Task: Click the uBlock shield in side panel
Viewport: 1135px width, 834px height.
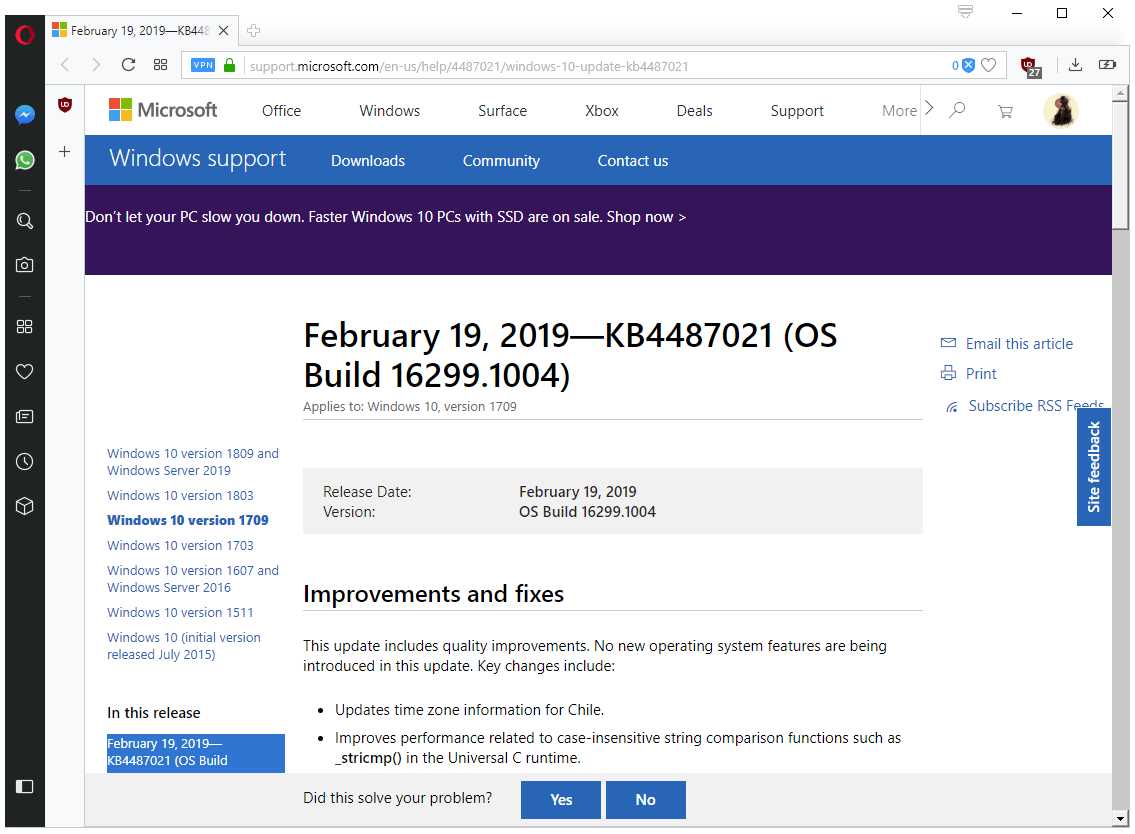Action: [65, 105]
